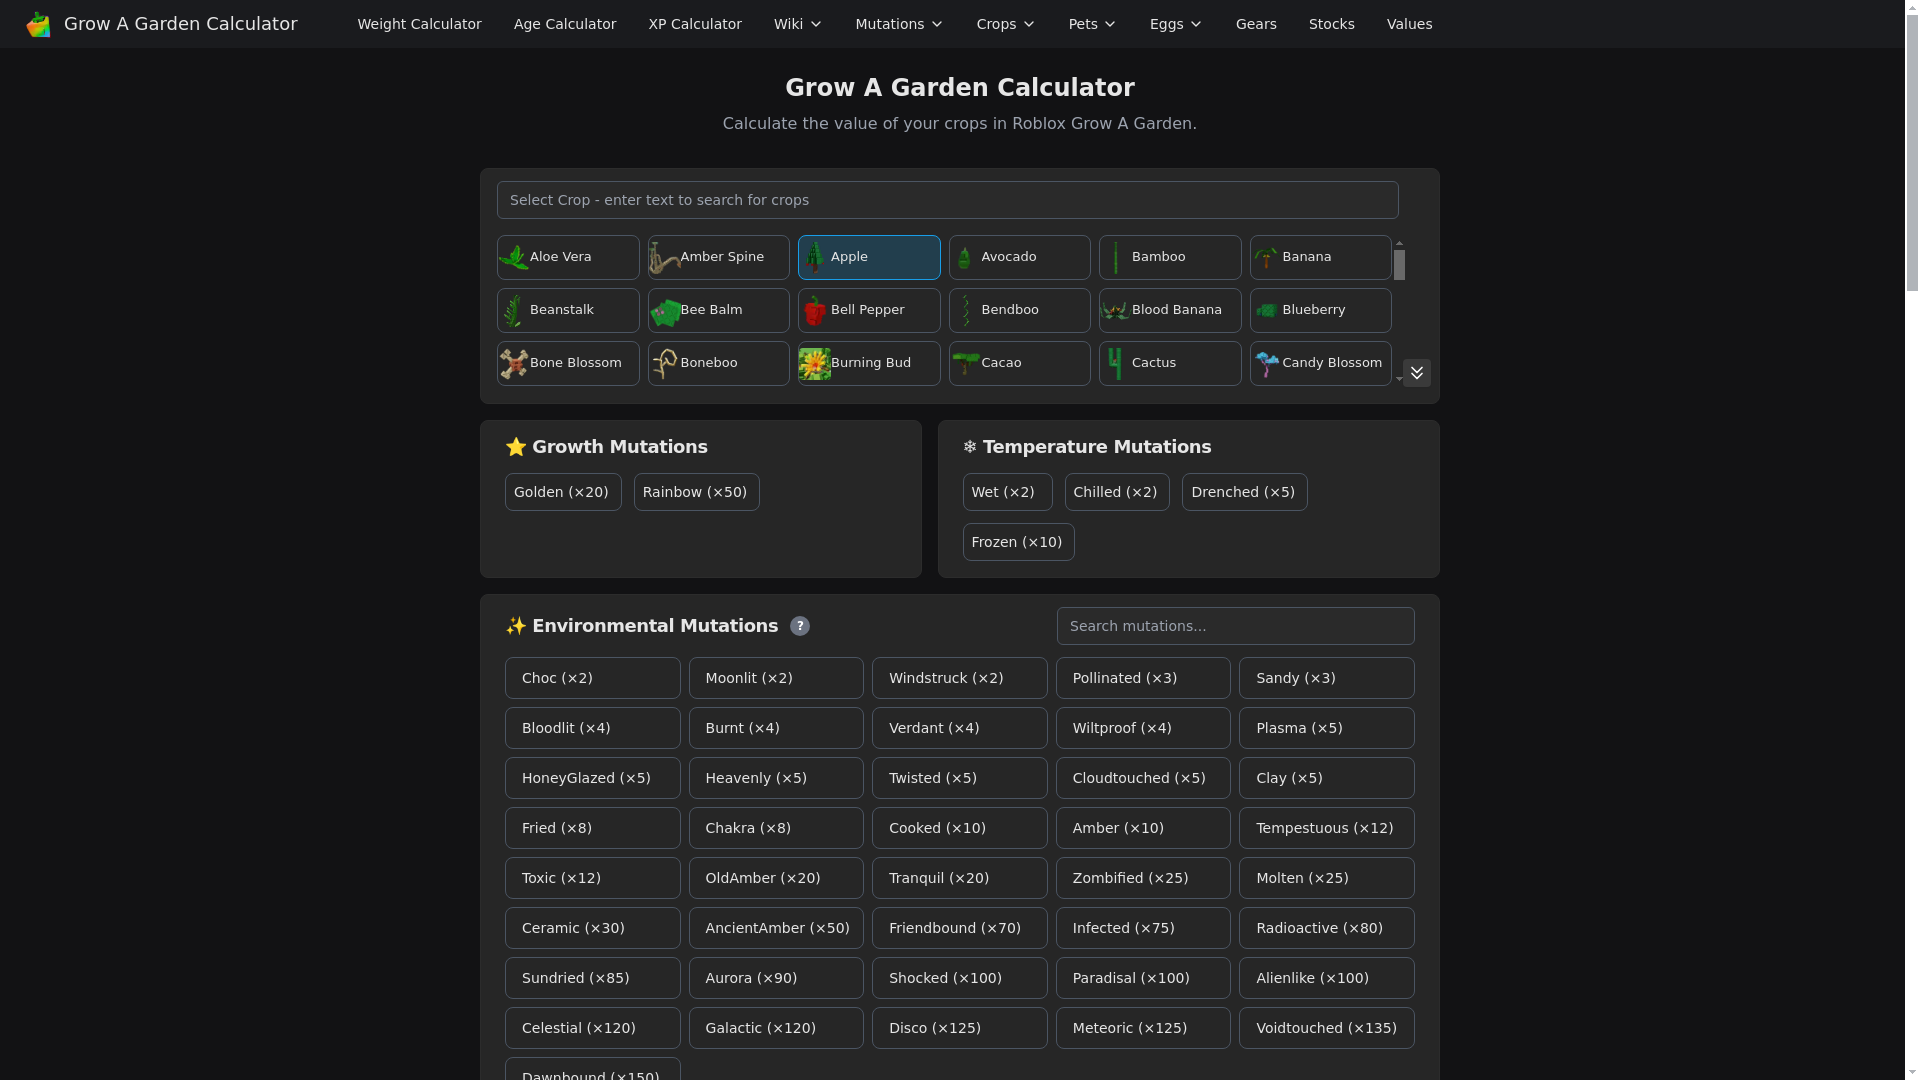Select the Beanstalk crop icon
Image resolution: width=1920 pixels, height=1080 pixels.
514,311
